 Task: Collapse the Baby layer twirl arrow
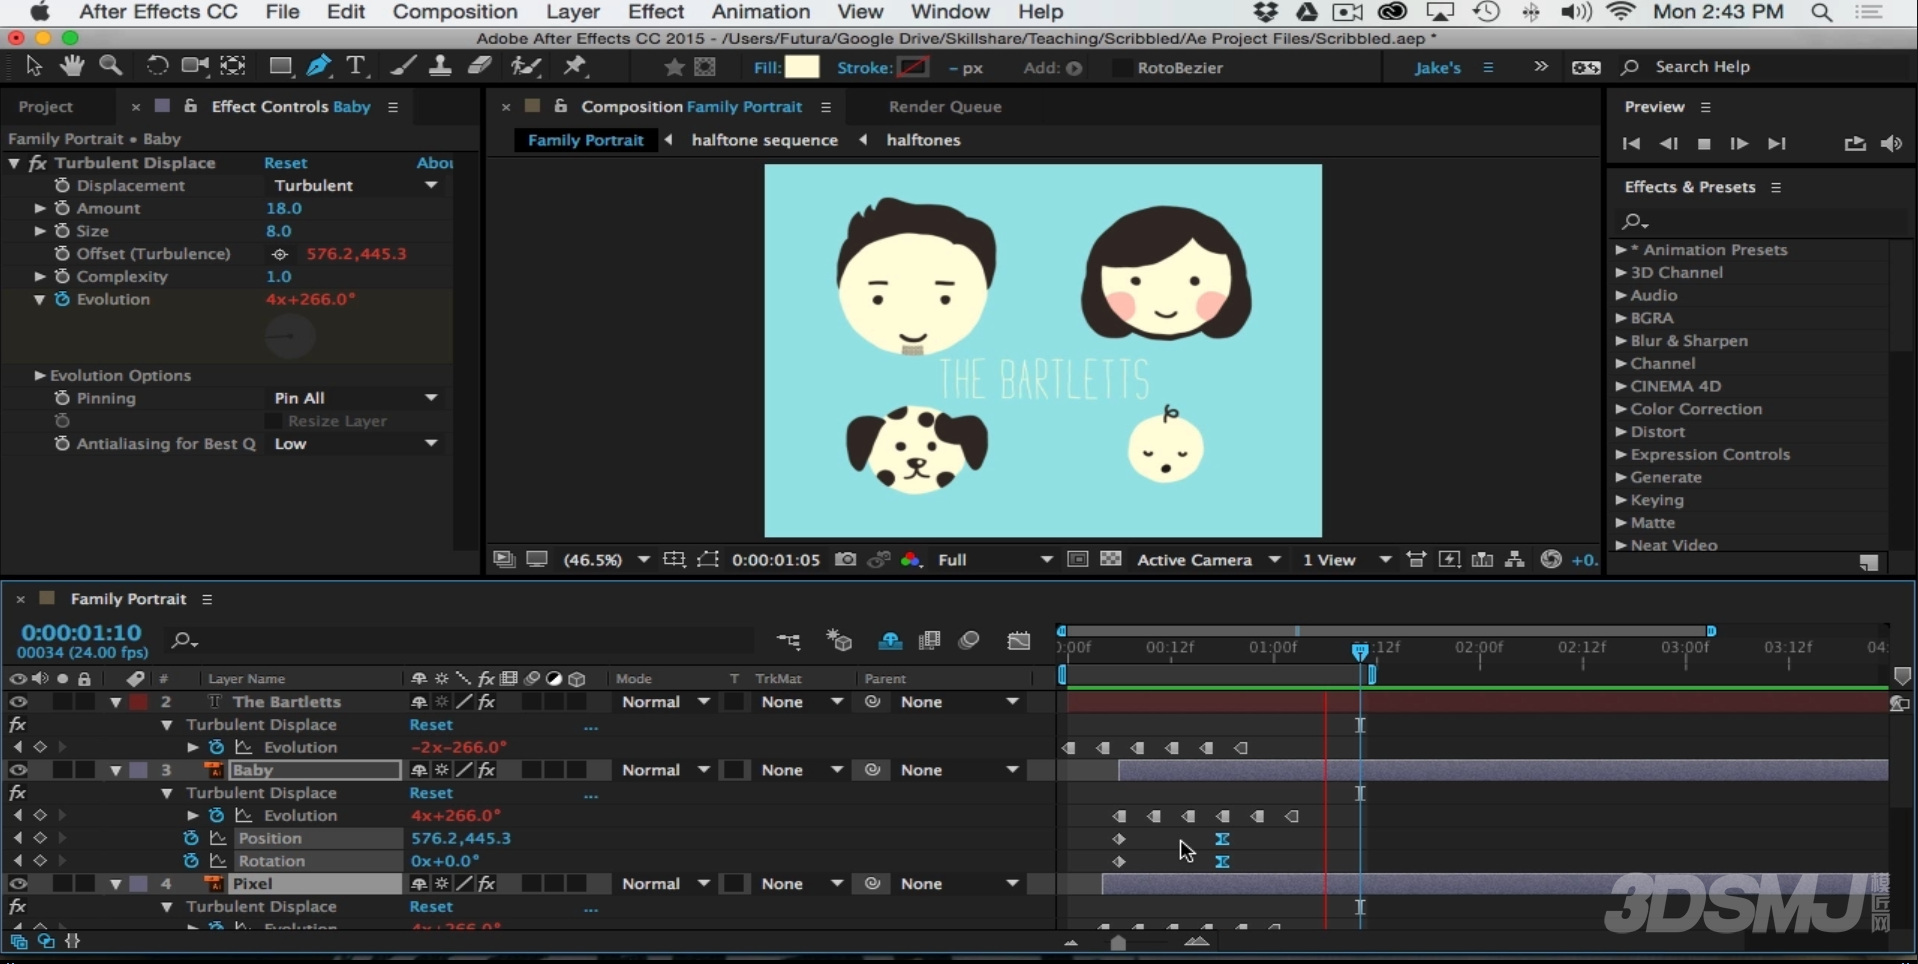tap(116, 770)
